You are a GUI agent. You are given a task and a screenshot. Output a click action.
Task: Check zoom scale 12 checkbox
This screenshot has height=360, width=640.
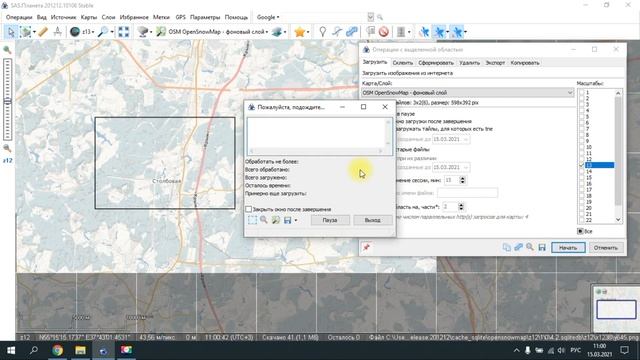click(582, 159)
